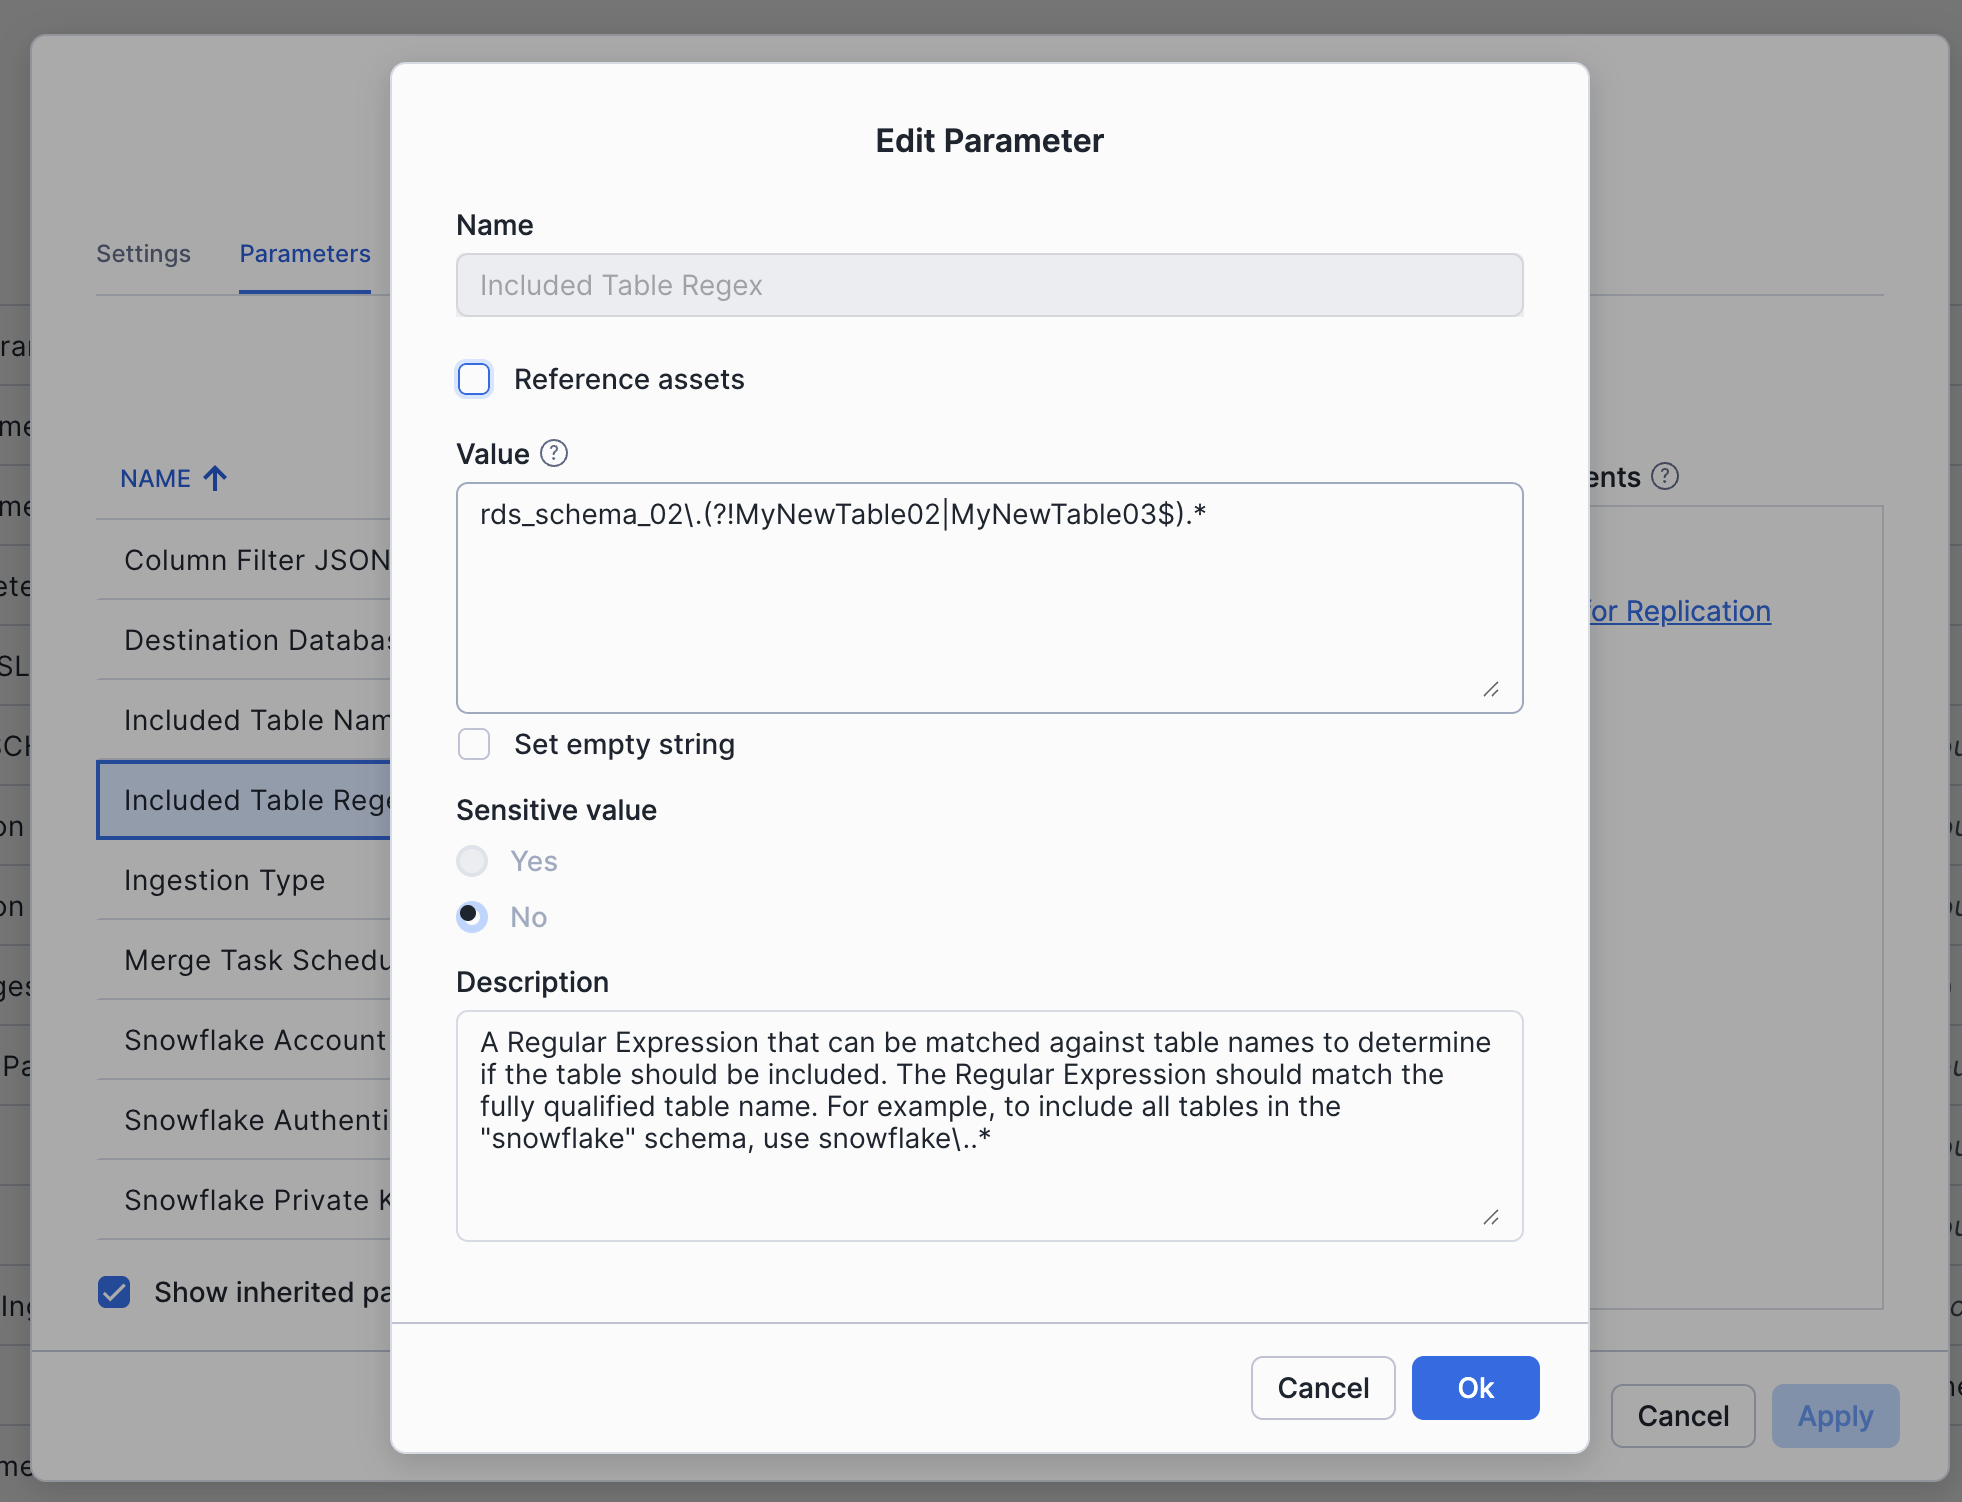Screen dimensions: 1962x1502
Task: Enable the Reference assets checkbox
Action: pyautogui.click(x=474, y=380)
